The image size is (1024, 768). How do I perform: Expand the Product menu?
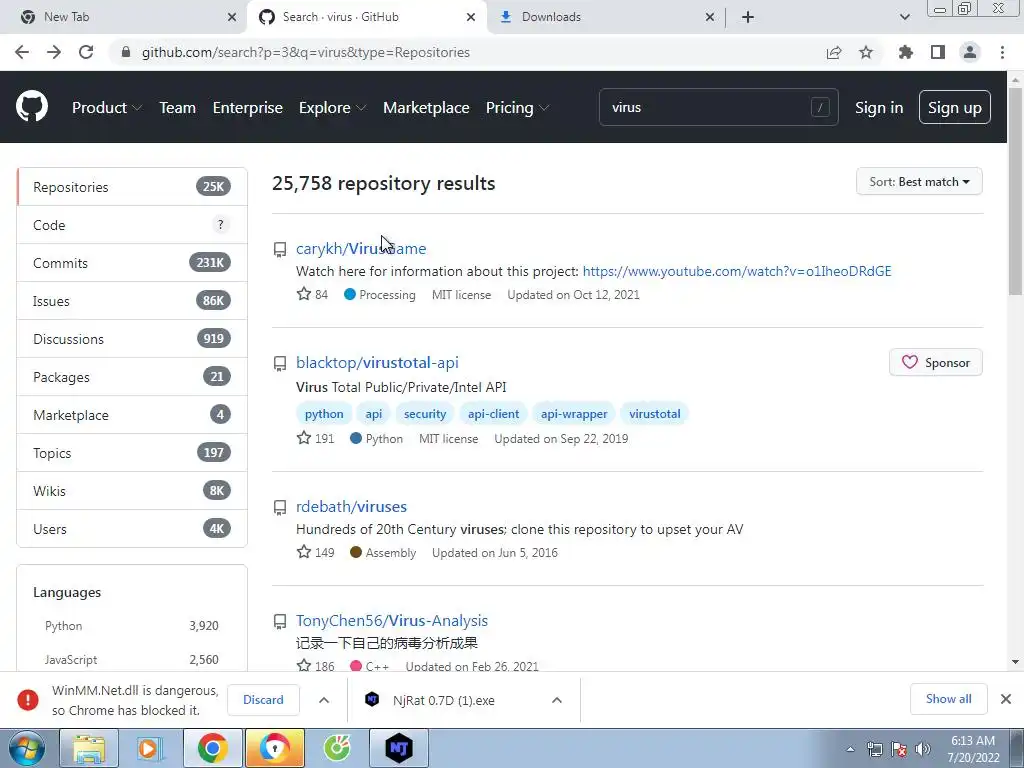[x=106, y=108]
